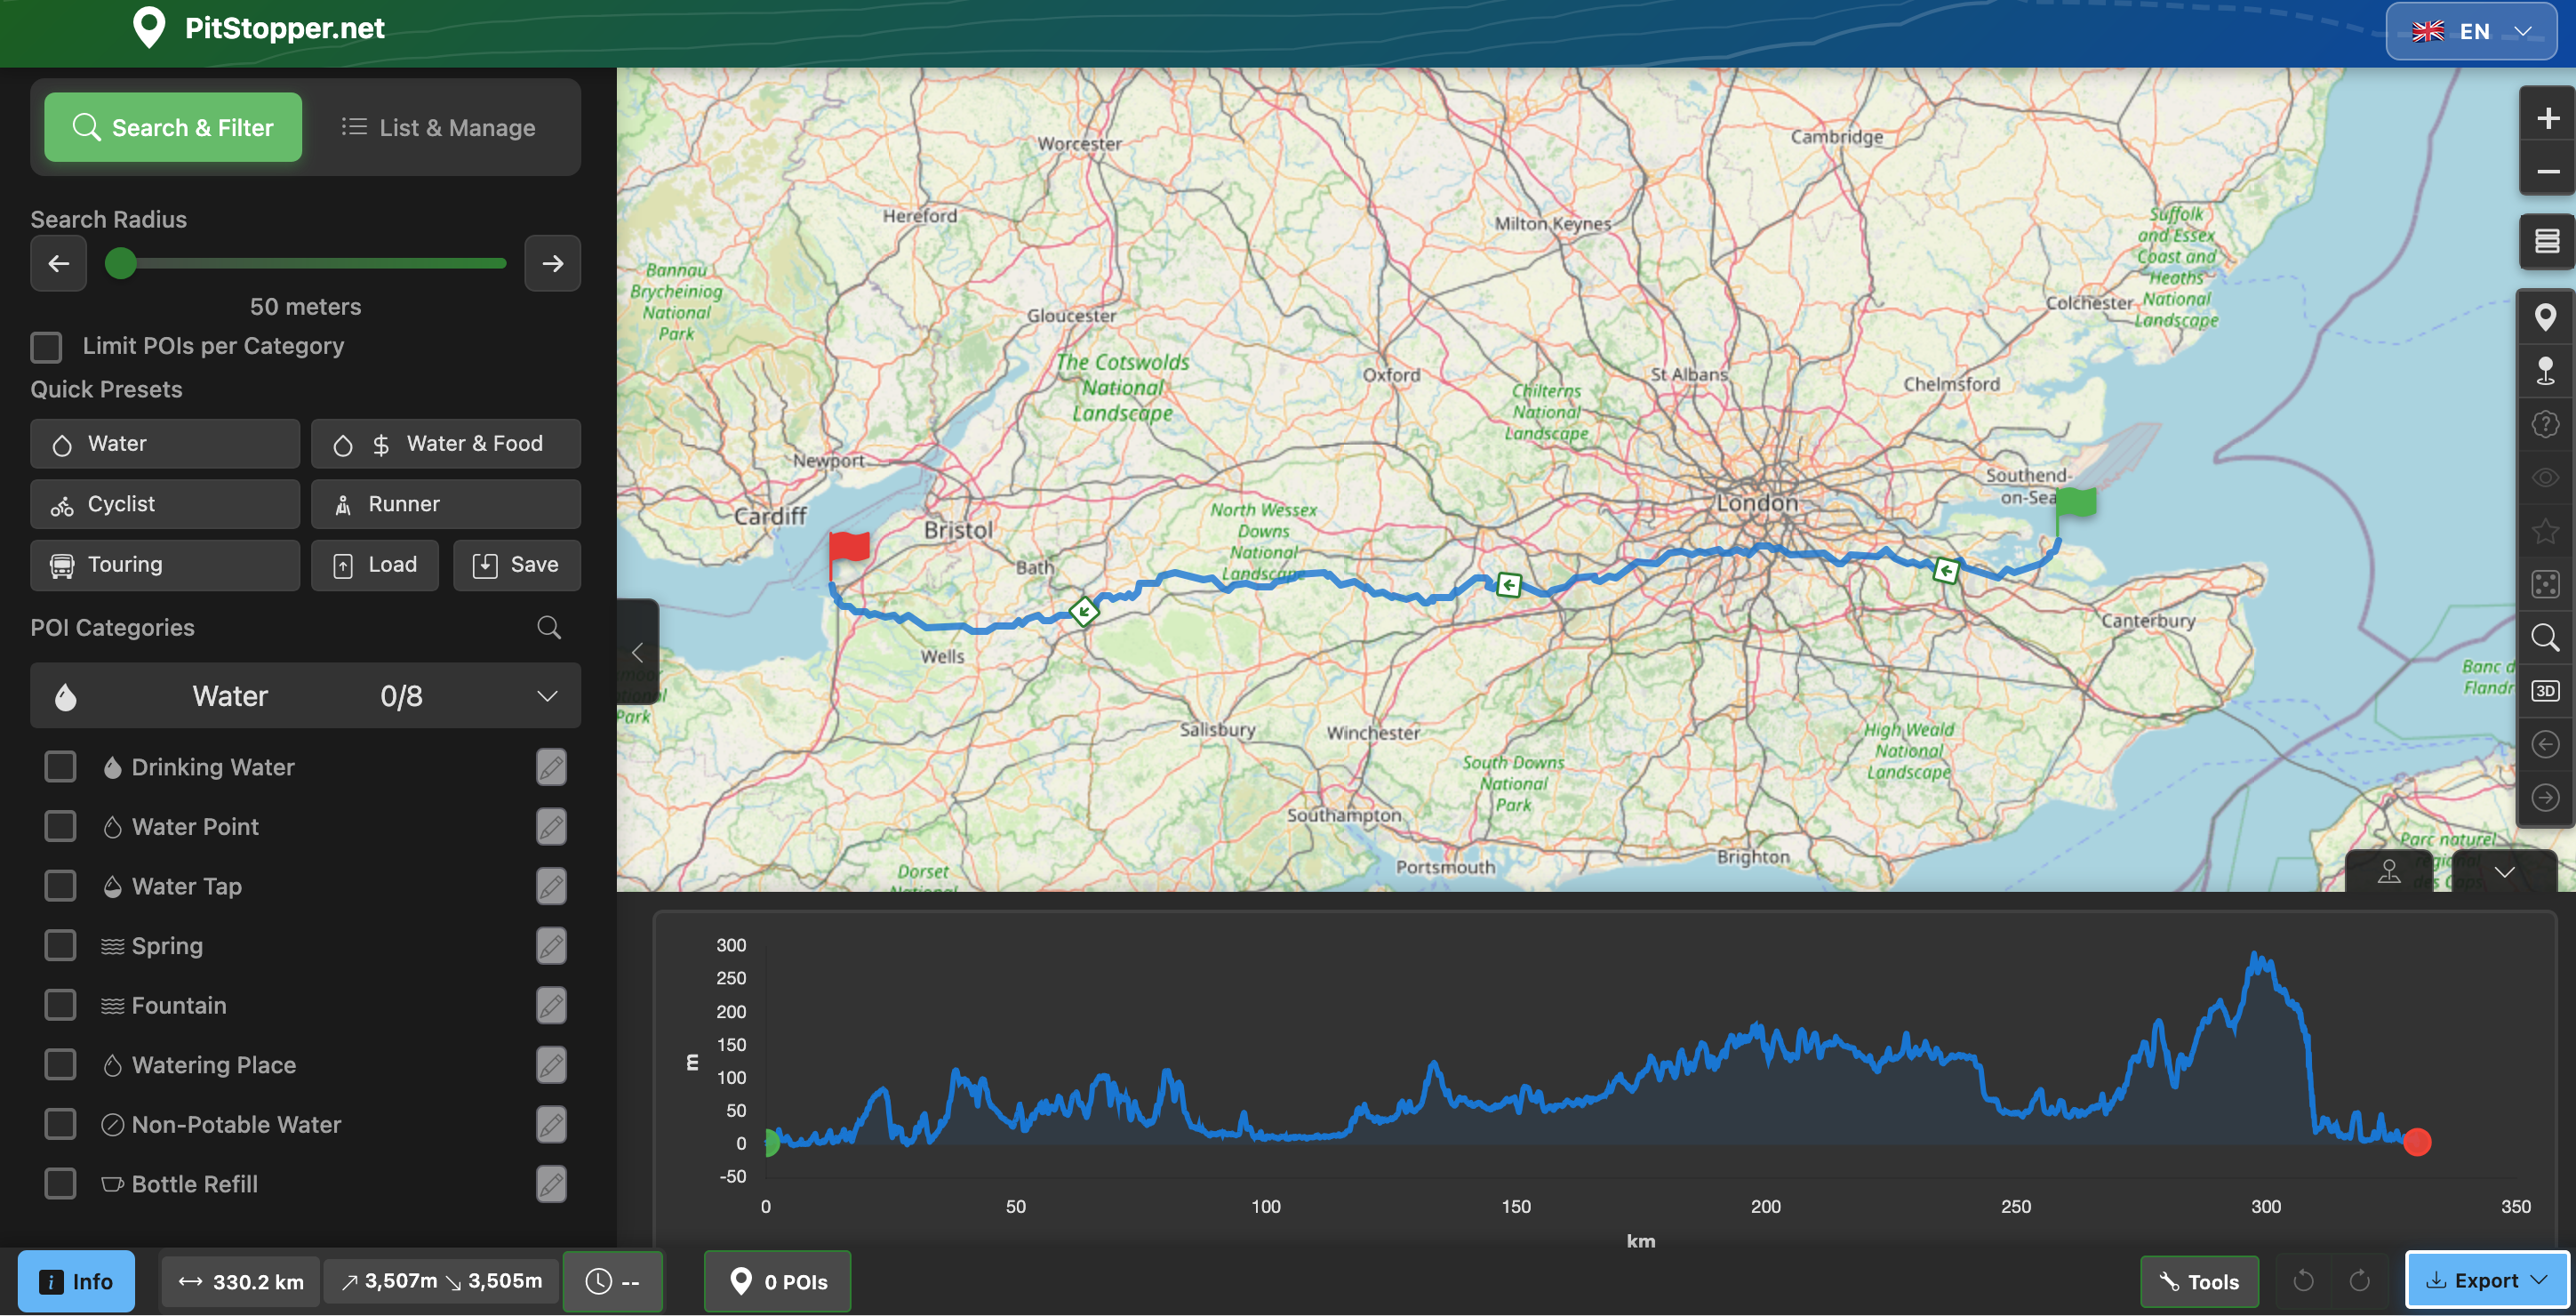
Task: Click the undo arrow icon
Action: coord(2303,1281)
